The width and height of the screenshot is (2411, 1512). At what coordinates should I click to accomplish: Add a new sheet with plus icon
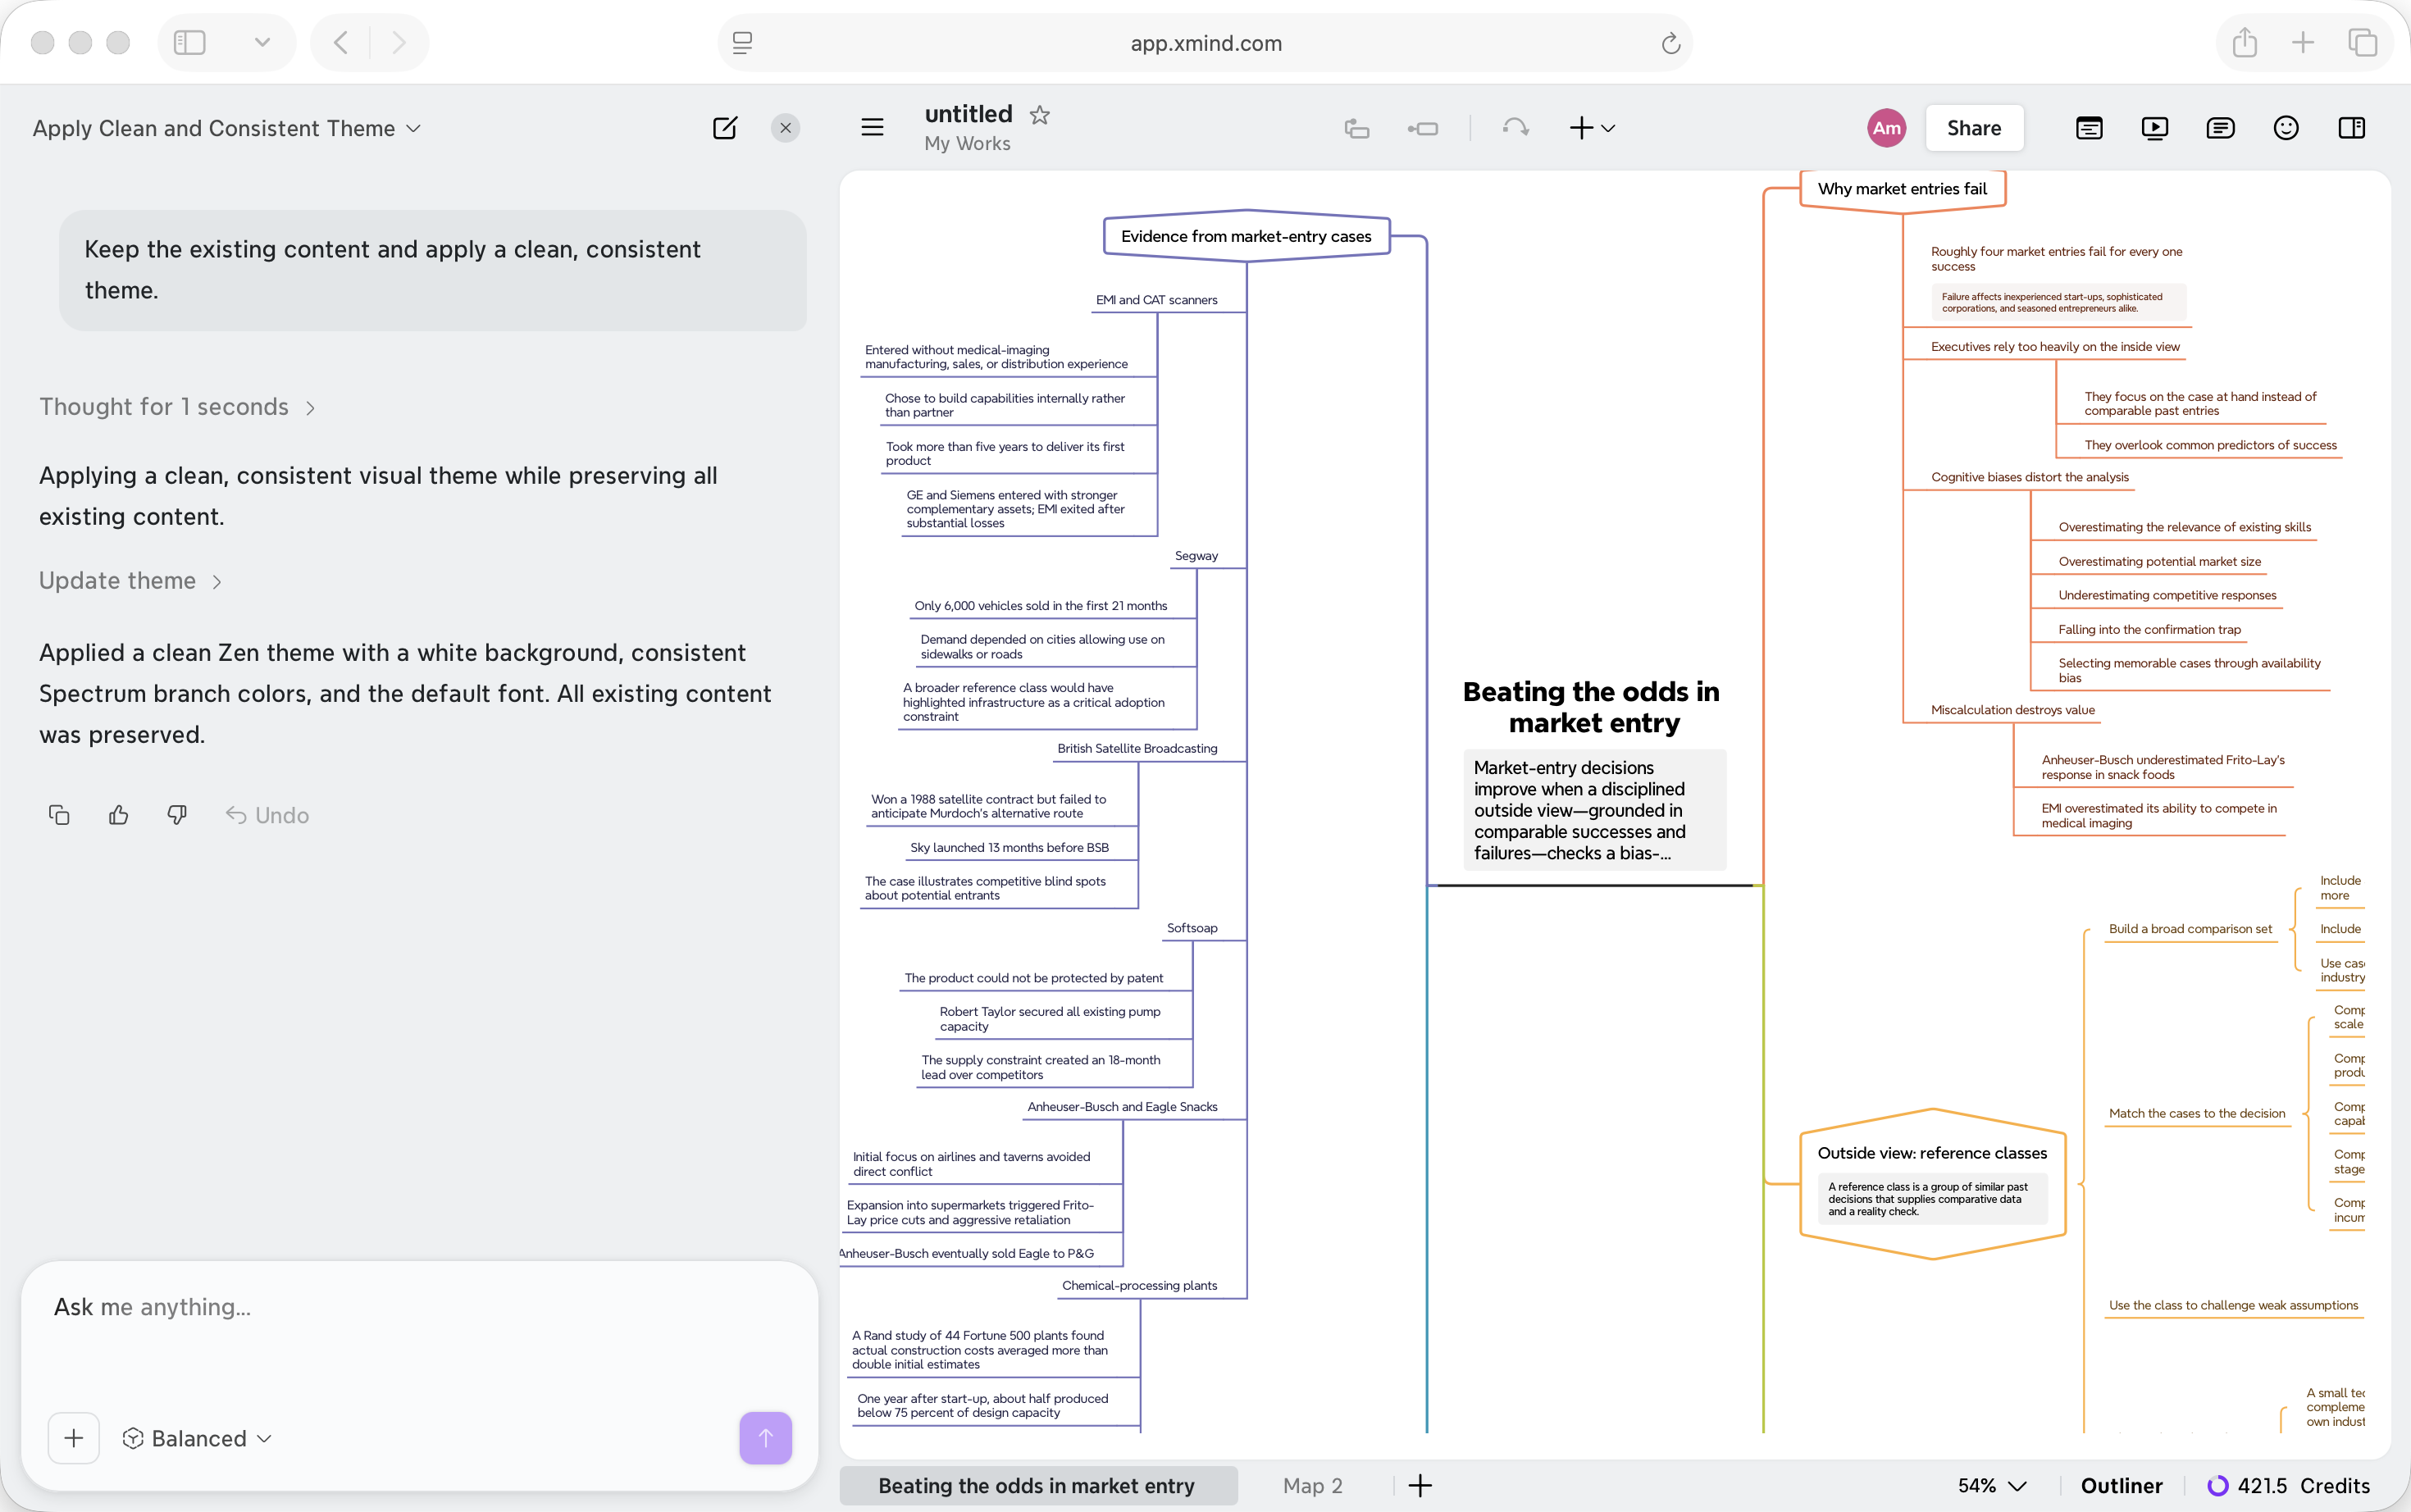pos(1420,1486)
